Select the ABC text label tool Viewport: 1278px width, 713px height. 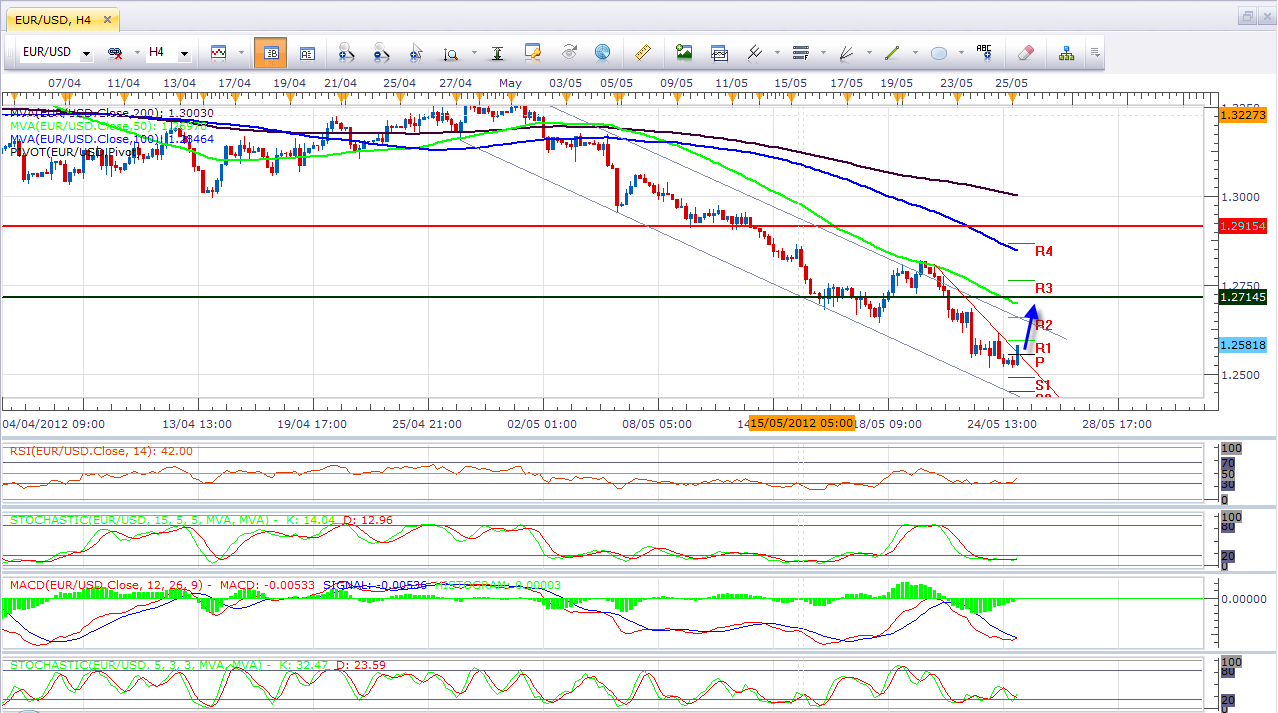pos(984,53)
